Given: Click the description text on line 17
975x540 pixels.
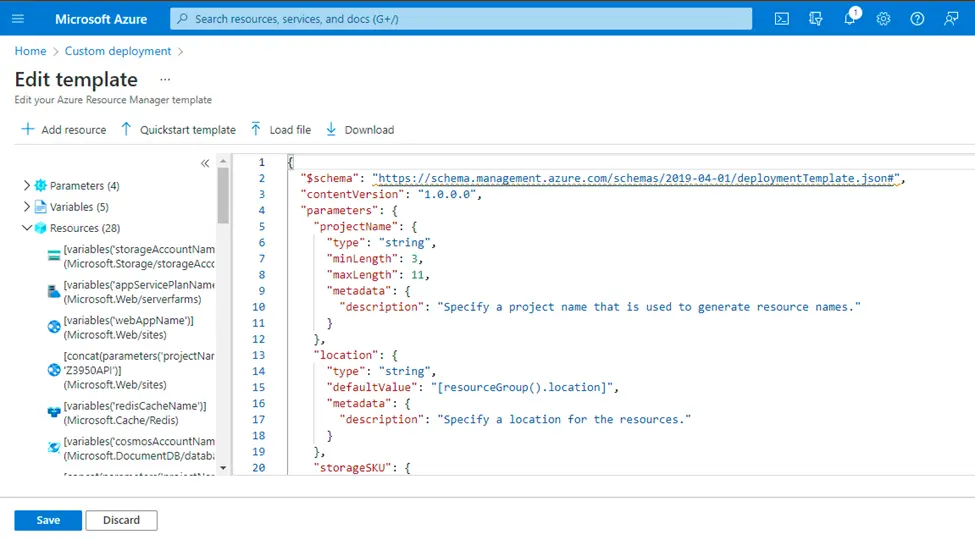Looking at the screenshot, I should [564, 419].
